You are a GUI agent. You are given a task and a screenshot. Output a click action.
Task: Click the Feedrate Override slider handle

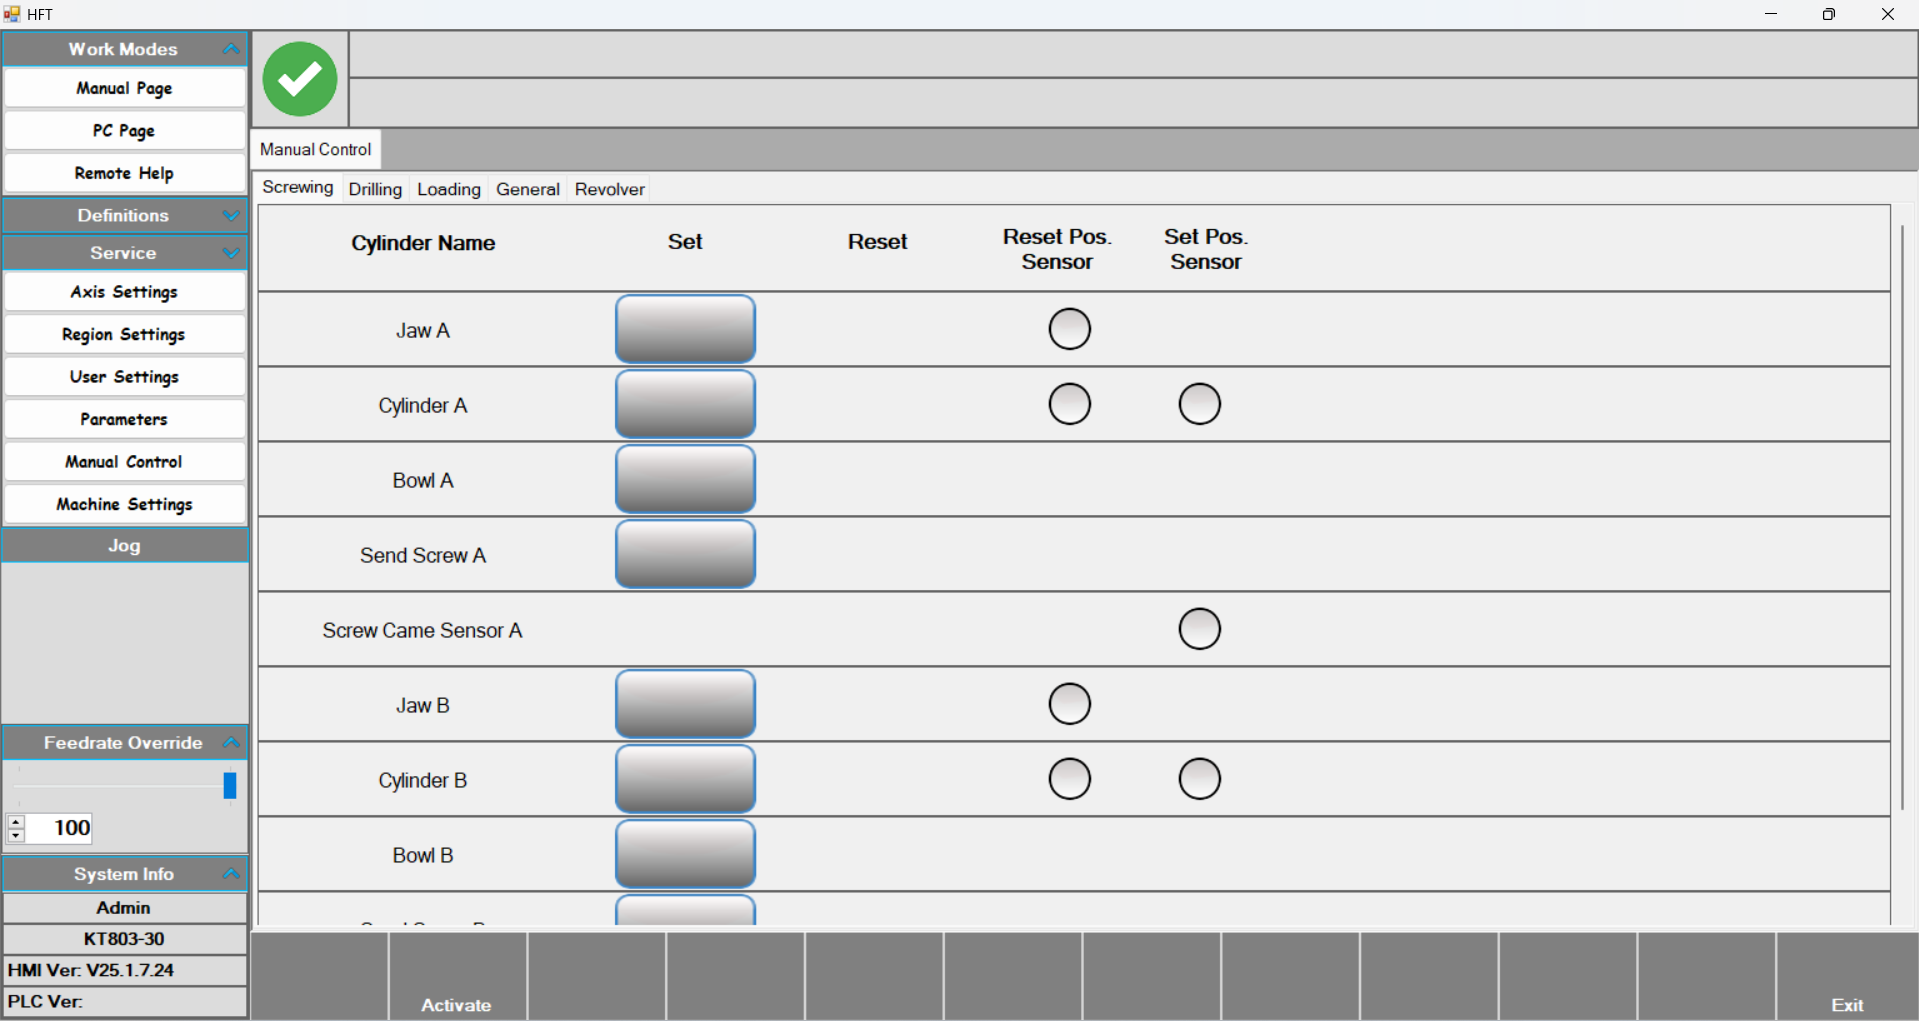pos(230,785)
